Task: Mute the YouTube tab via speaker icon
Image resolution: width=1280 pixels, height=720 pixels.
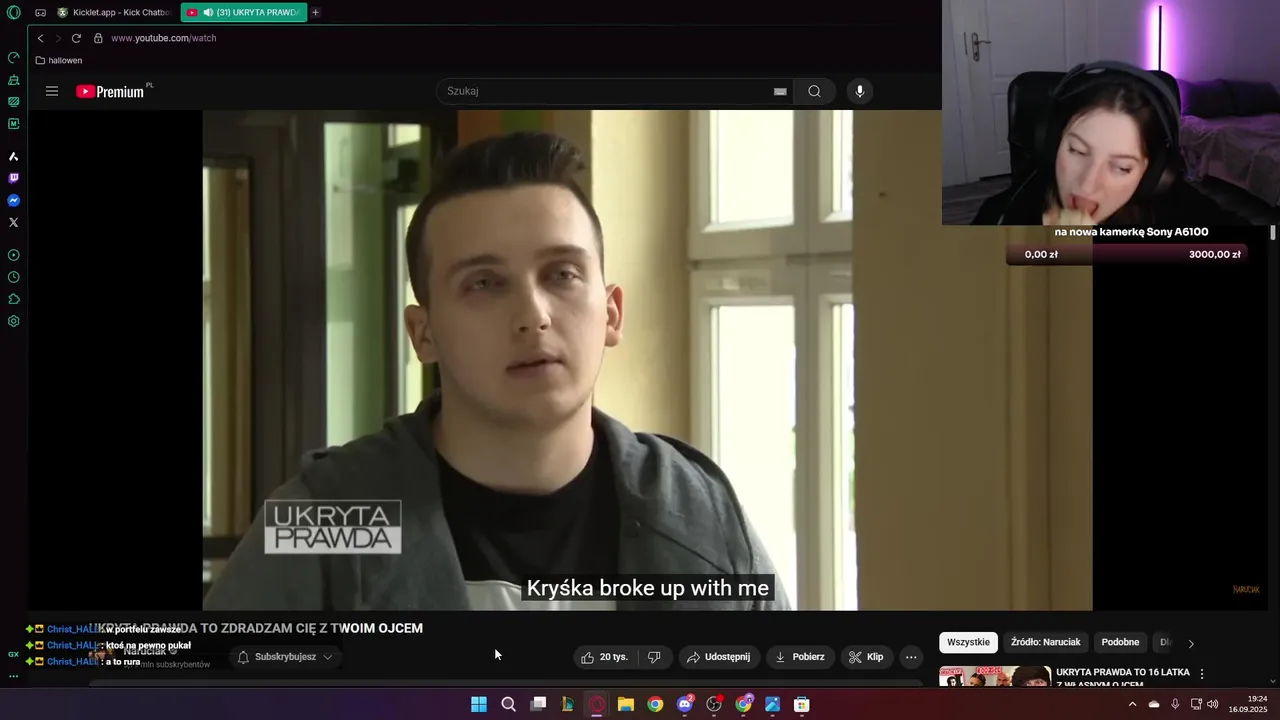Action: (208, 12)
